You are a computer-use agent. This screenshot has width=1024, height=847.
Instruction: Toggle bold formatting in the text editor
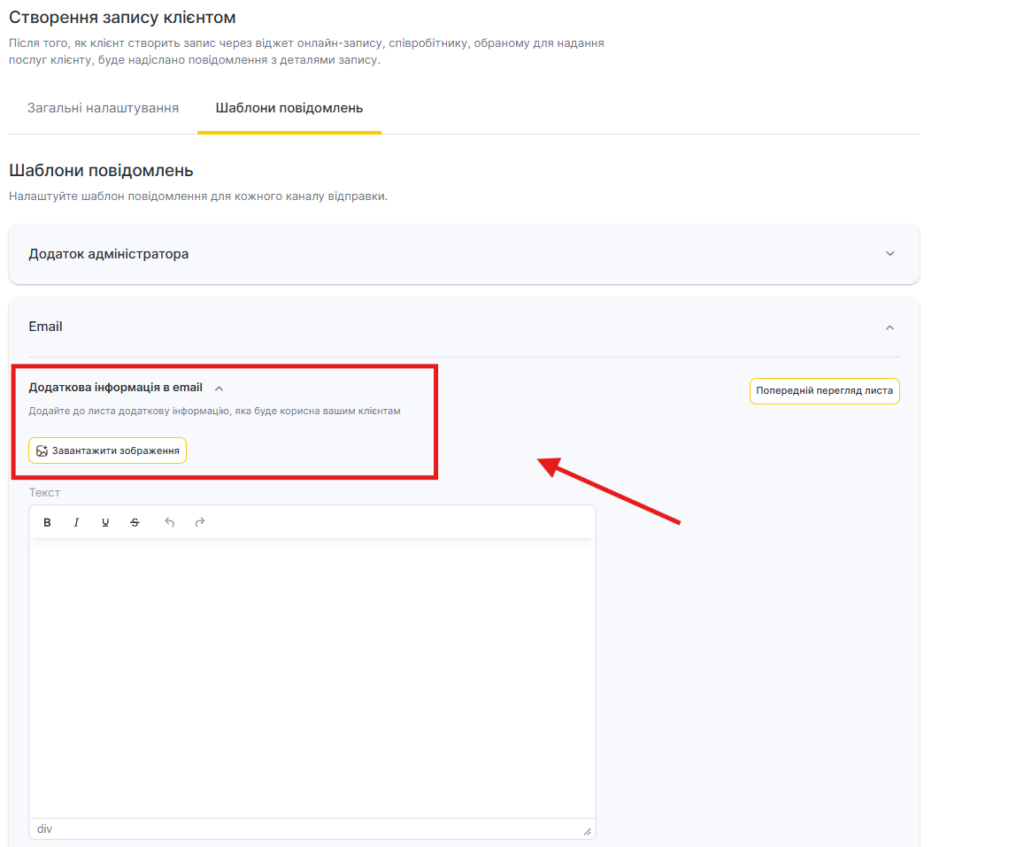click(x=47, y=523)
